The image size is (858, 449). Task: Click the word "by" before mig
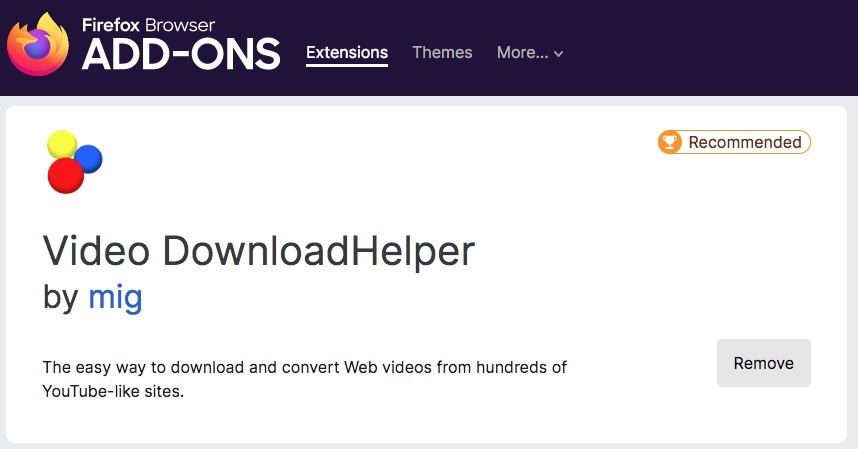click(60, 297)
